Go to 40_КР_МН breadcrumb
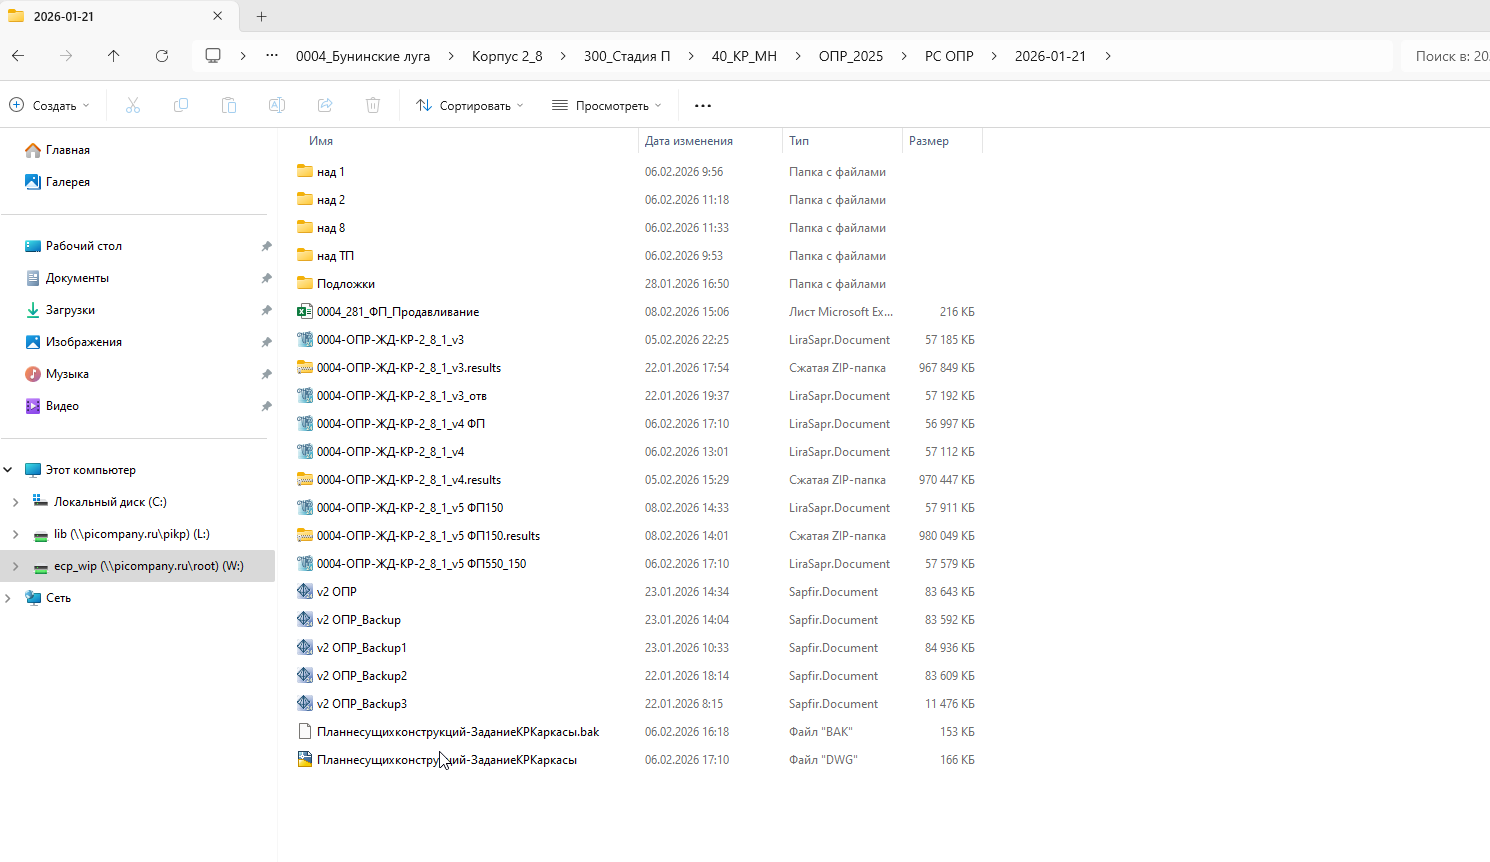 (x=744, y=56)
